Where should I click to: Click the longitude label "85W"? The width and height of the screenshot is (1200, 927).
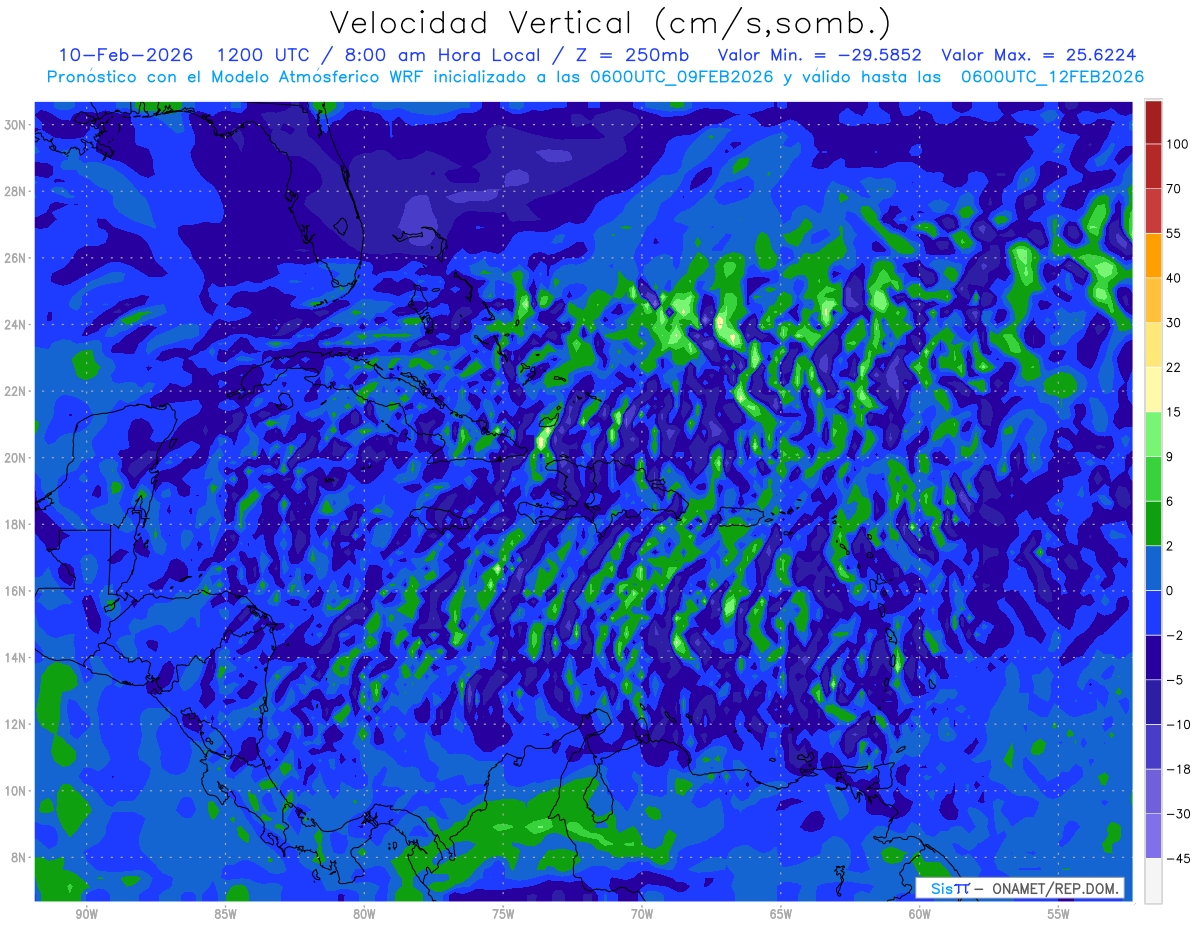tap(225, 915)
